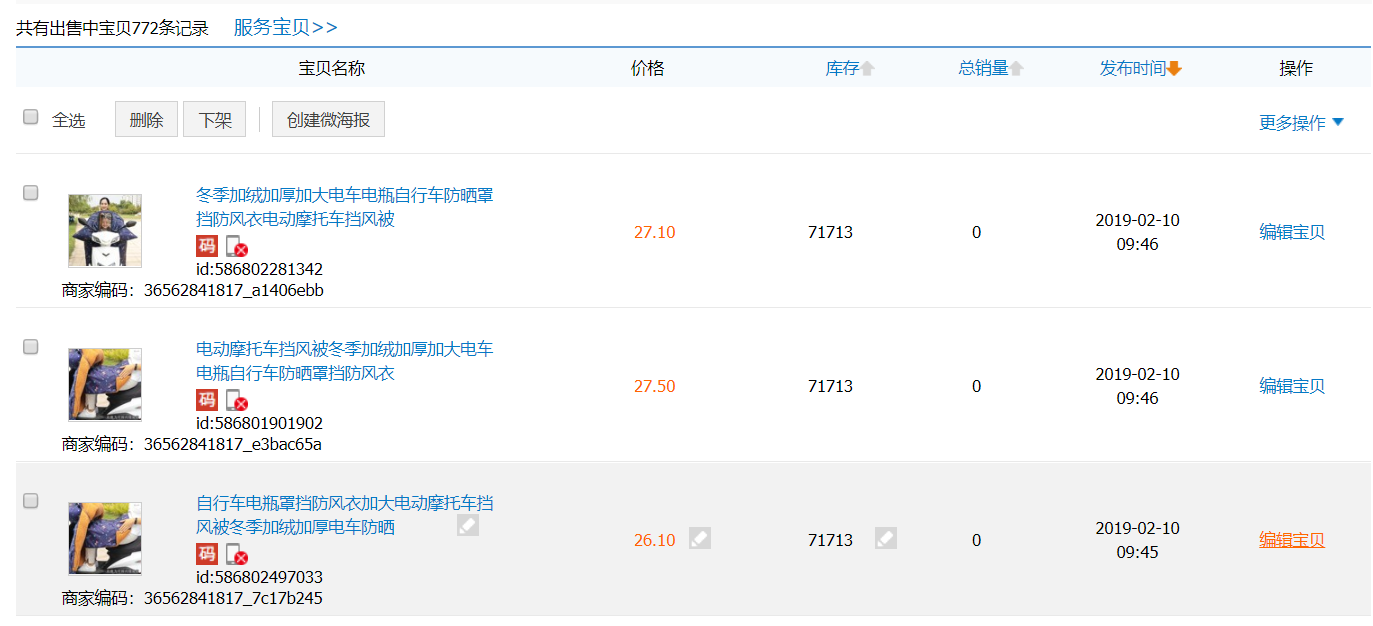Click pencil edit icon beside third item title
Viewport: 1373px width, 626px height.
[x=468, y=525]
